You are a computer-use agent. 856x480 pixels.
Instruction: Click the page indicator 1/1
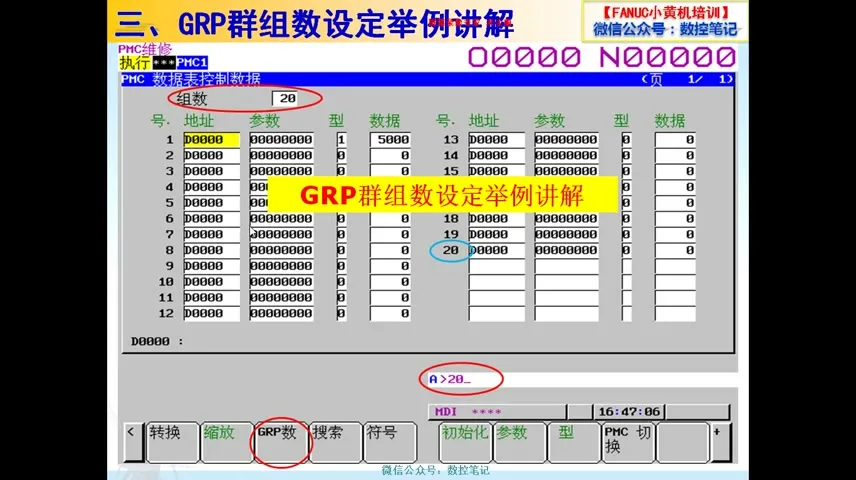687,79
